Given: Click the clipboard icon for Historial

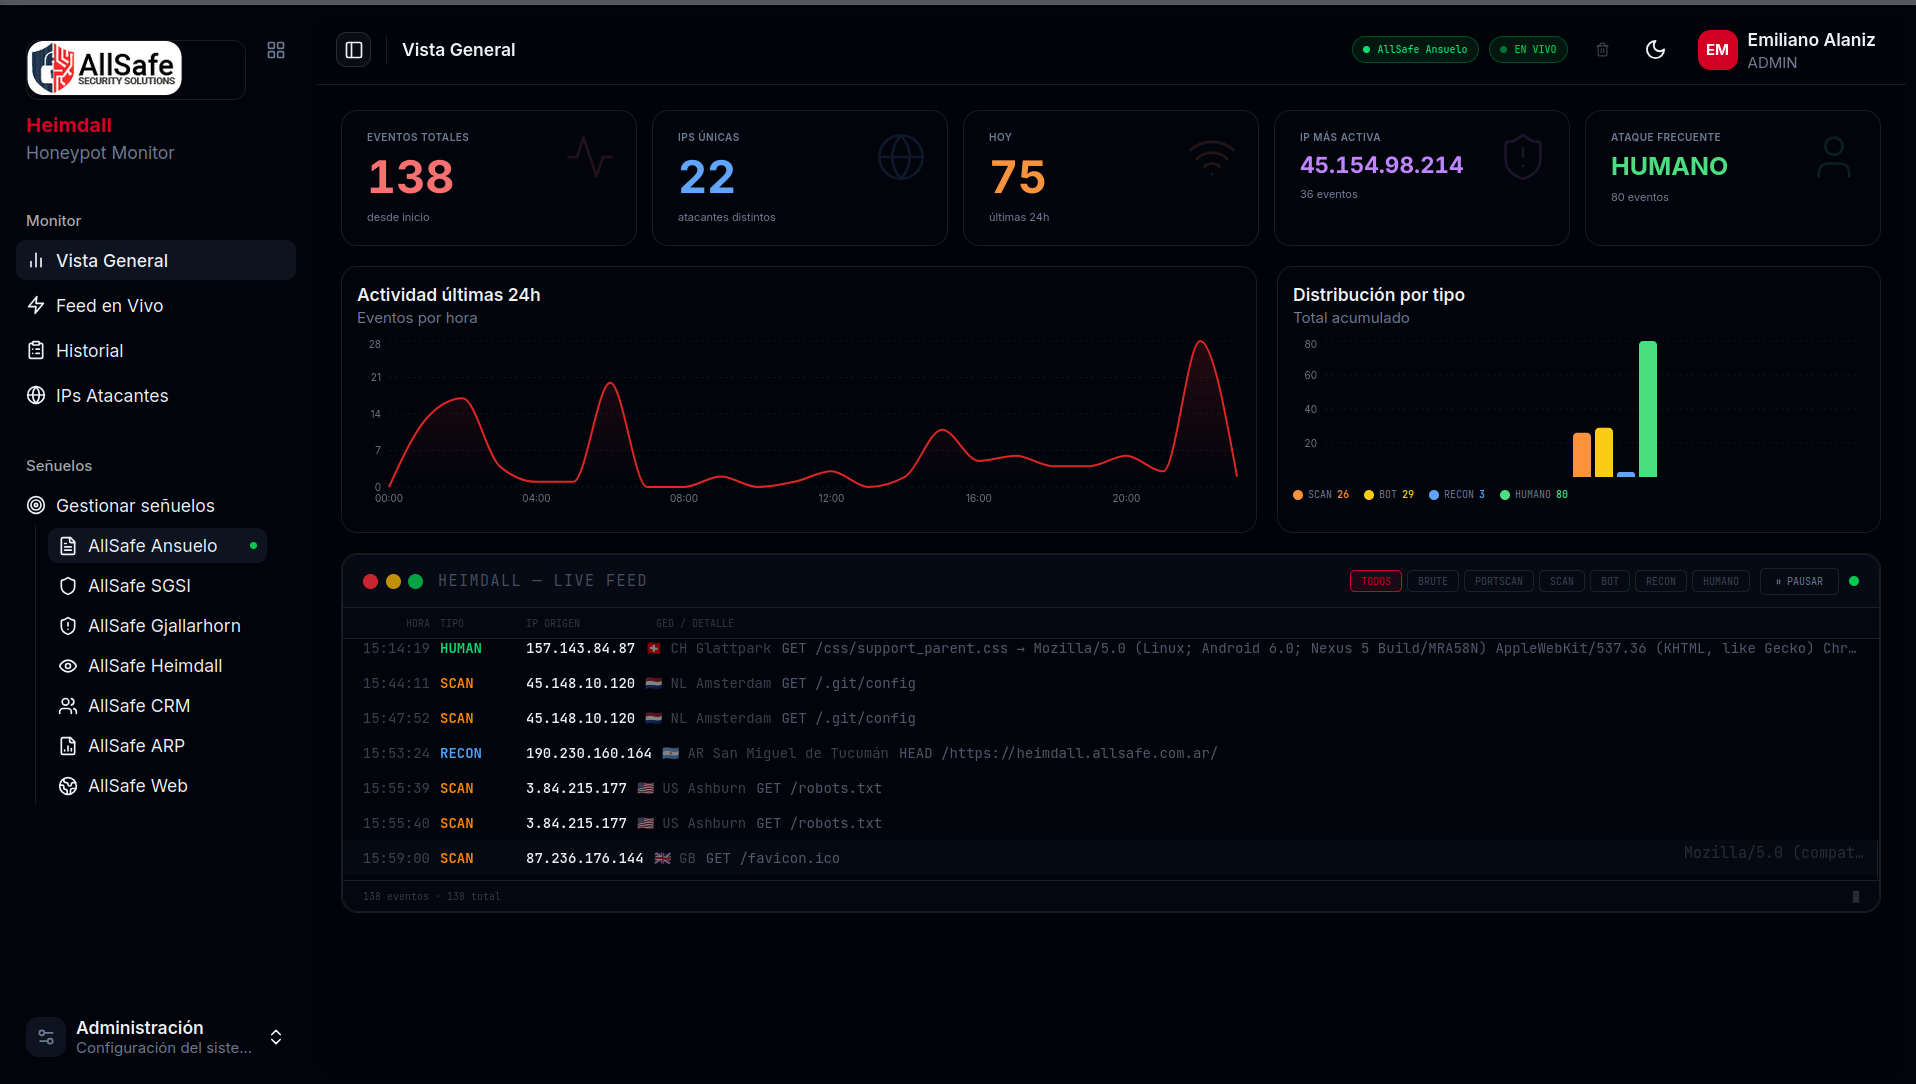Looking at the screenshot, I should click(x=36, y=350).
